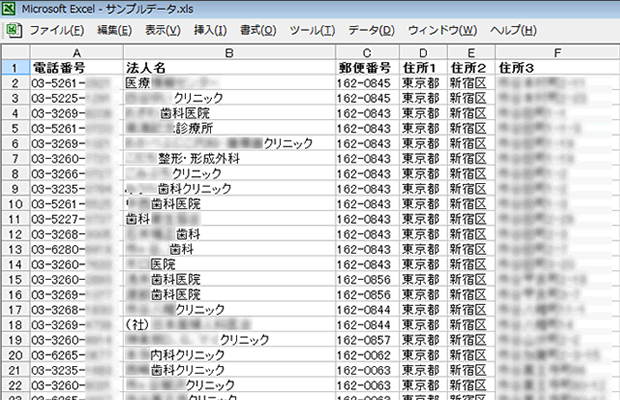Open the ウィンドウ(W) menu
The height and width of the screenshot is (400, 620).
[442, 30]
